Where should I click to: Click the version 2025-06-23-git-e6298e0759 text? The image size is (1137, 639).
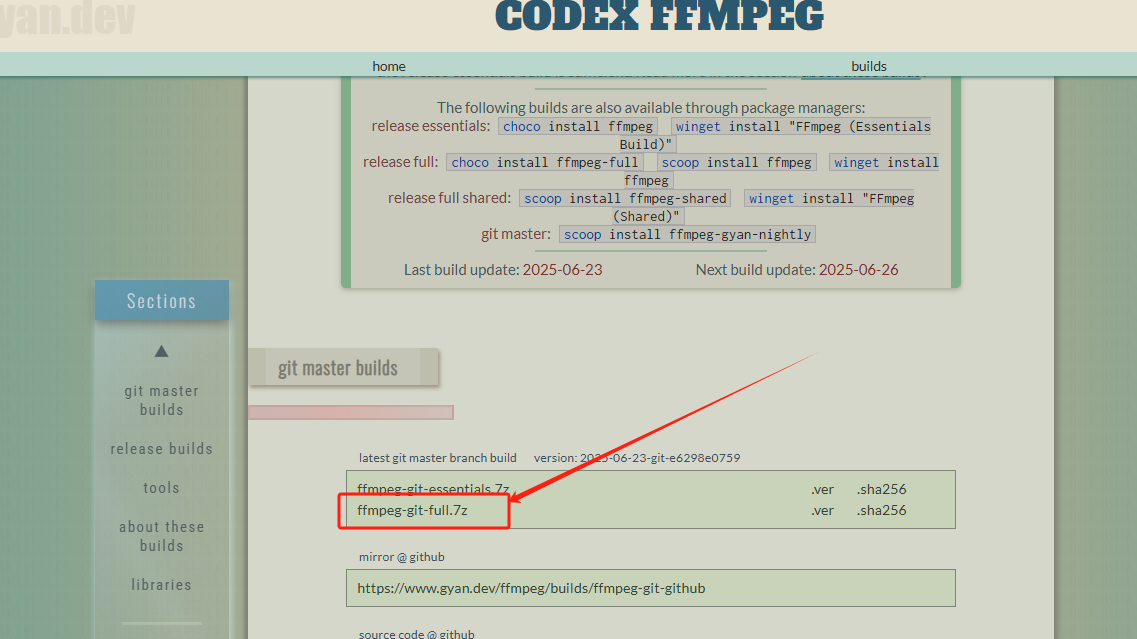[637, 458]
